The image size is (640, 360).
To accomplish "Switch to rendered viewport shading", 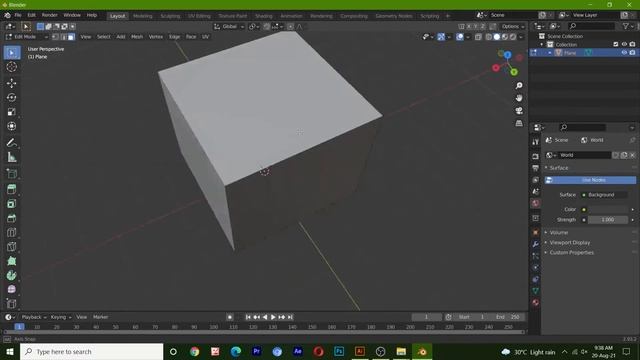I will tap(513, 37).
